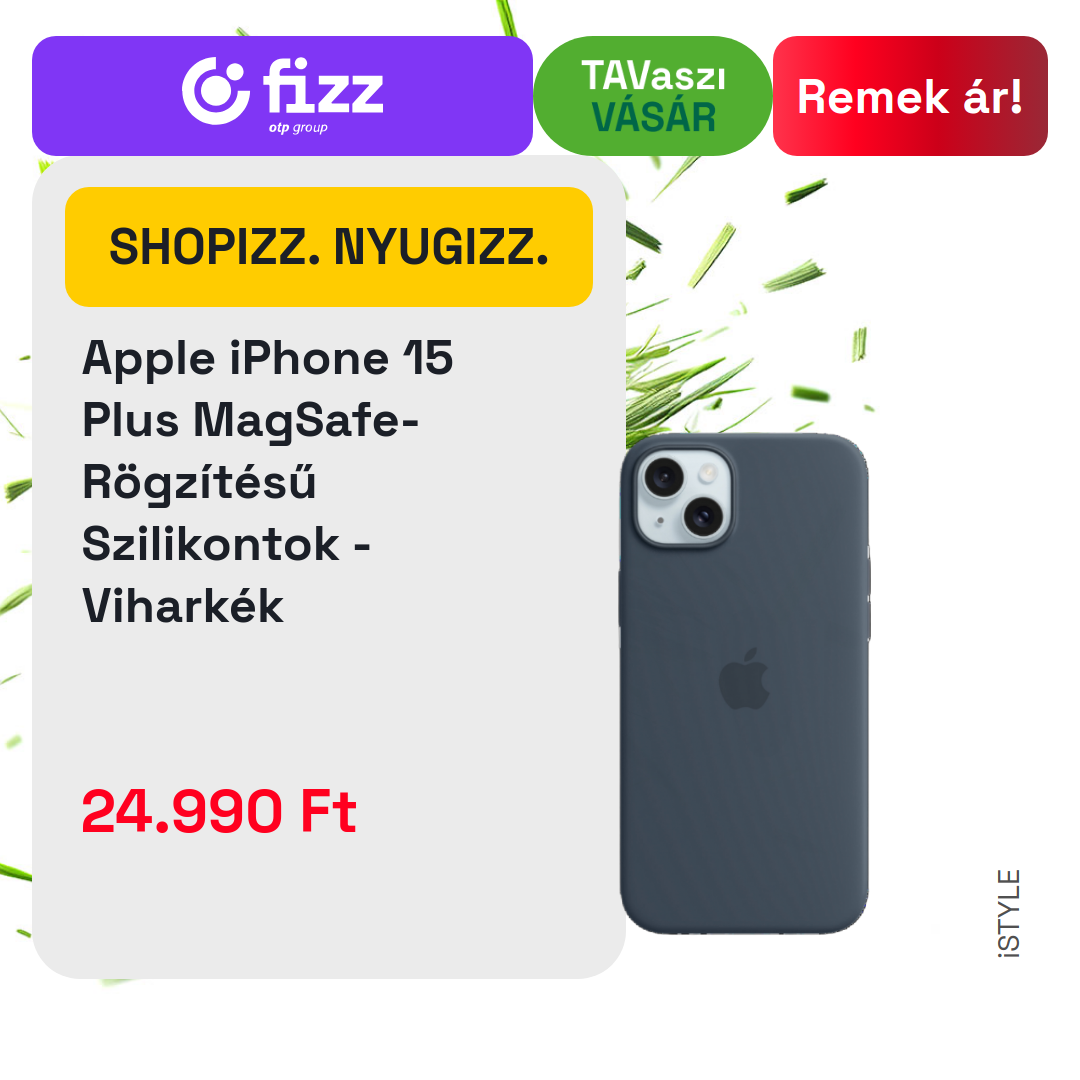Click the Viharkék color name text
The height and width of the screenshot is (1080, 1080).
[x=183, y=606]
